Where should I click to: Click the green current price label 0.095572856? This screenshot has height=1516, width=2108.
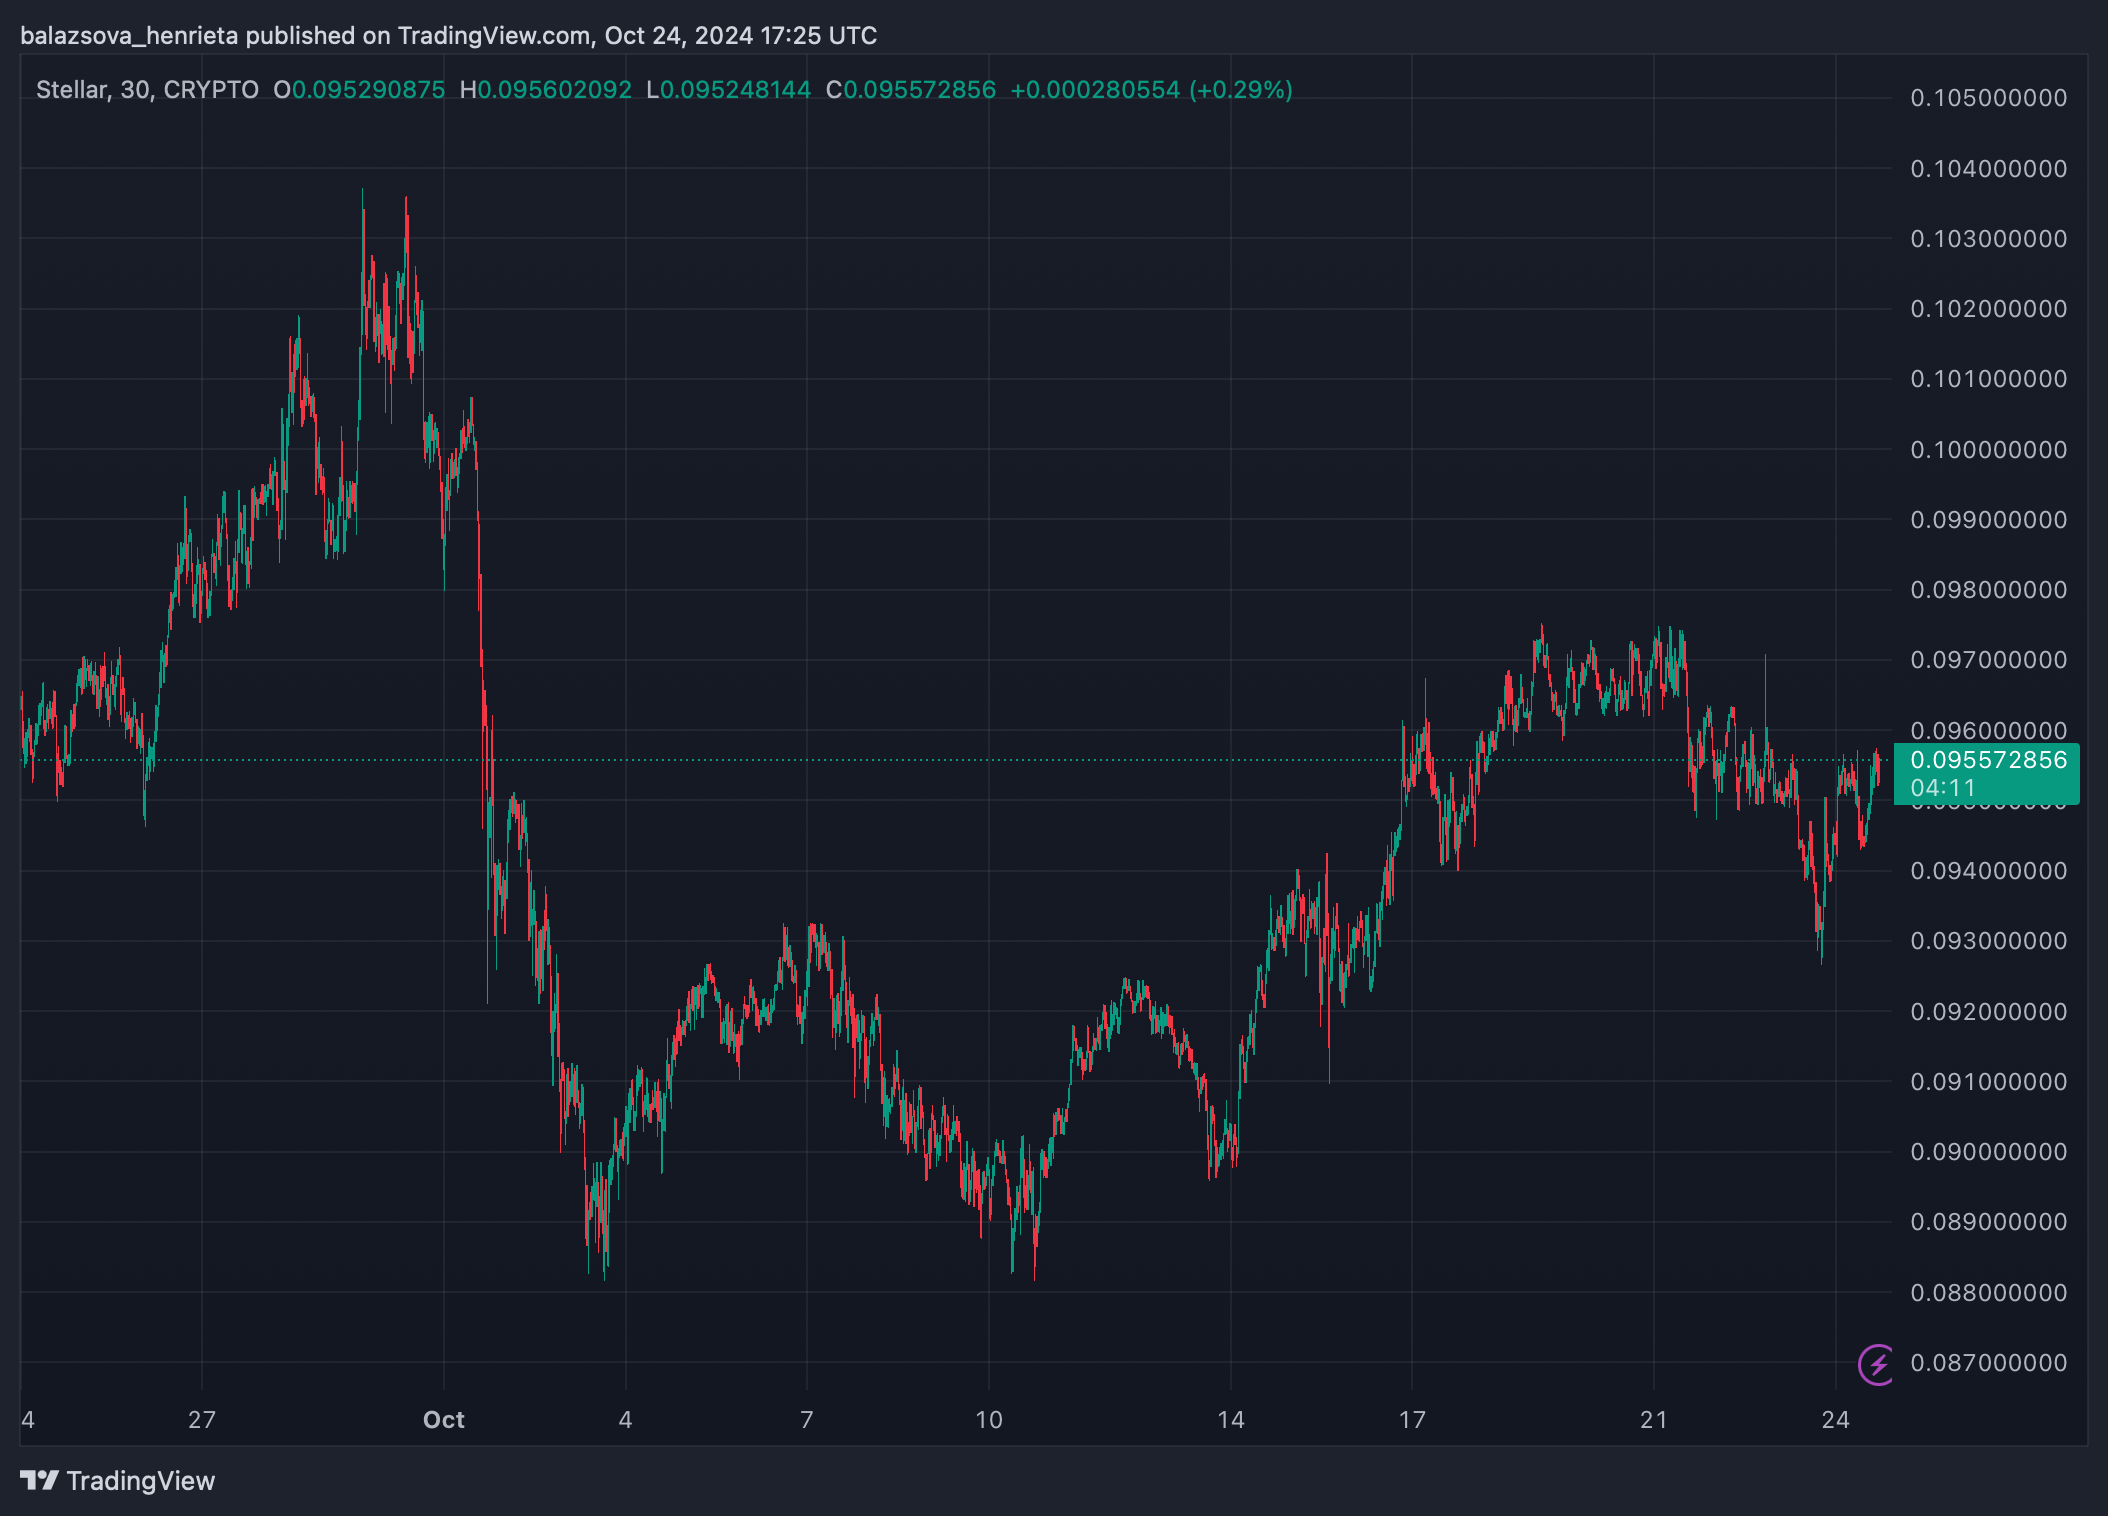click(1988, 760)
